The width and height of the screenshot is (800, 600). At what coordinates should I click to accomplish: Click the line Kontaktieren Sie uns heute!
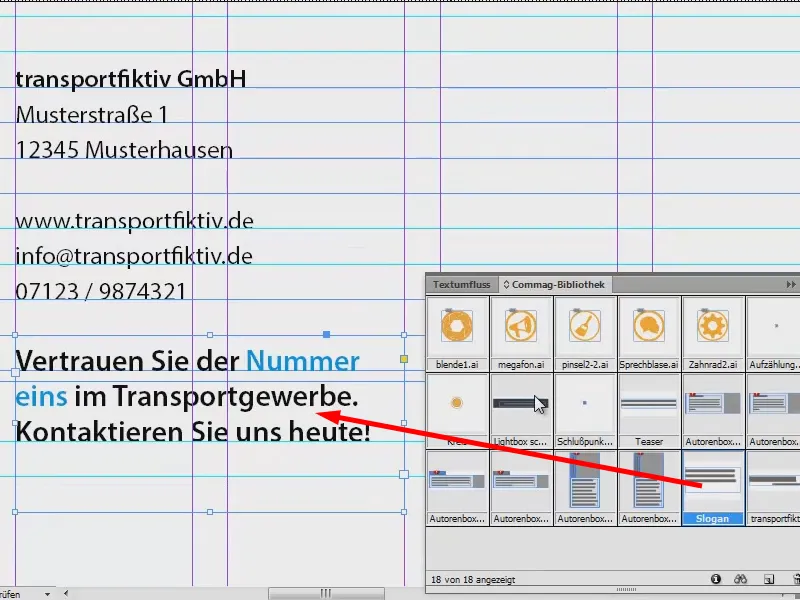coord(193,432)
